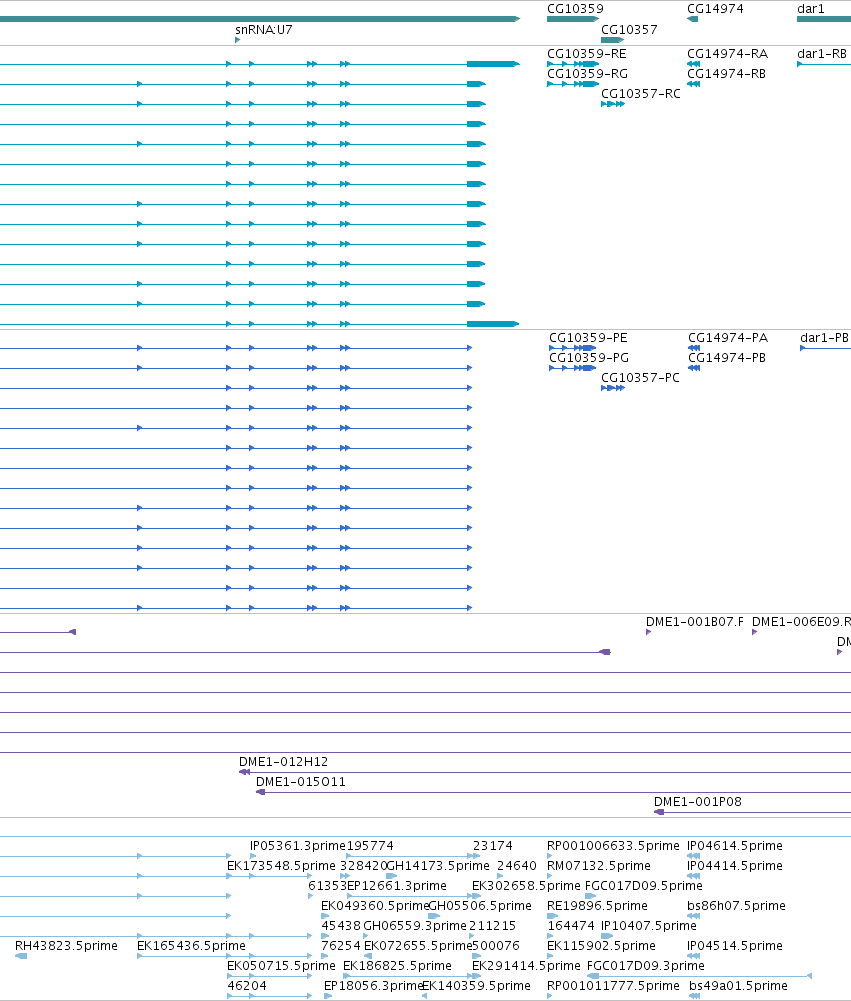This screenshot has height=1001, width=851.
Task: Select the FGC017D09.3prime label
Action: 645,966
